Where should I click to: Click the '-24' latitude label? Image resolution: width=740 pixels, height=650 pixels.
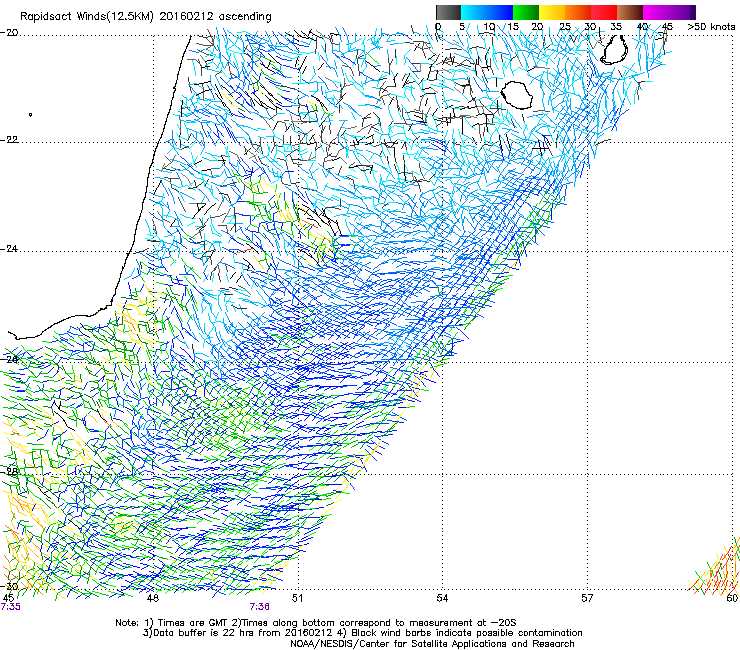[9, 249]
